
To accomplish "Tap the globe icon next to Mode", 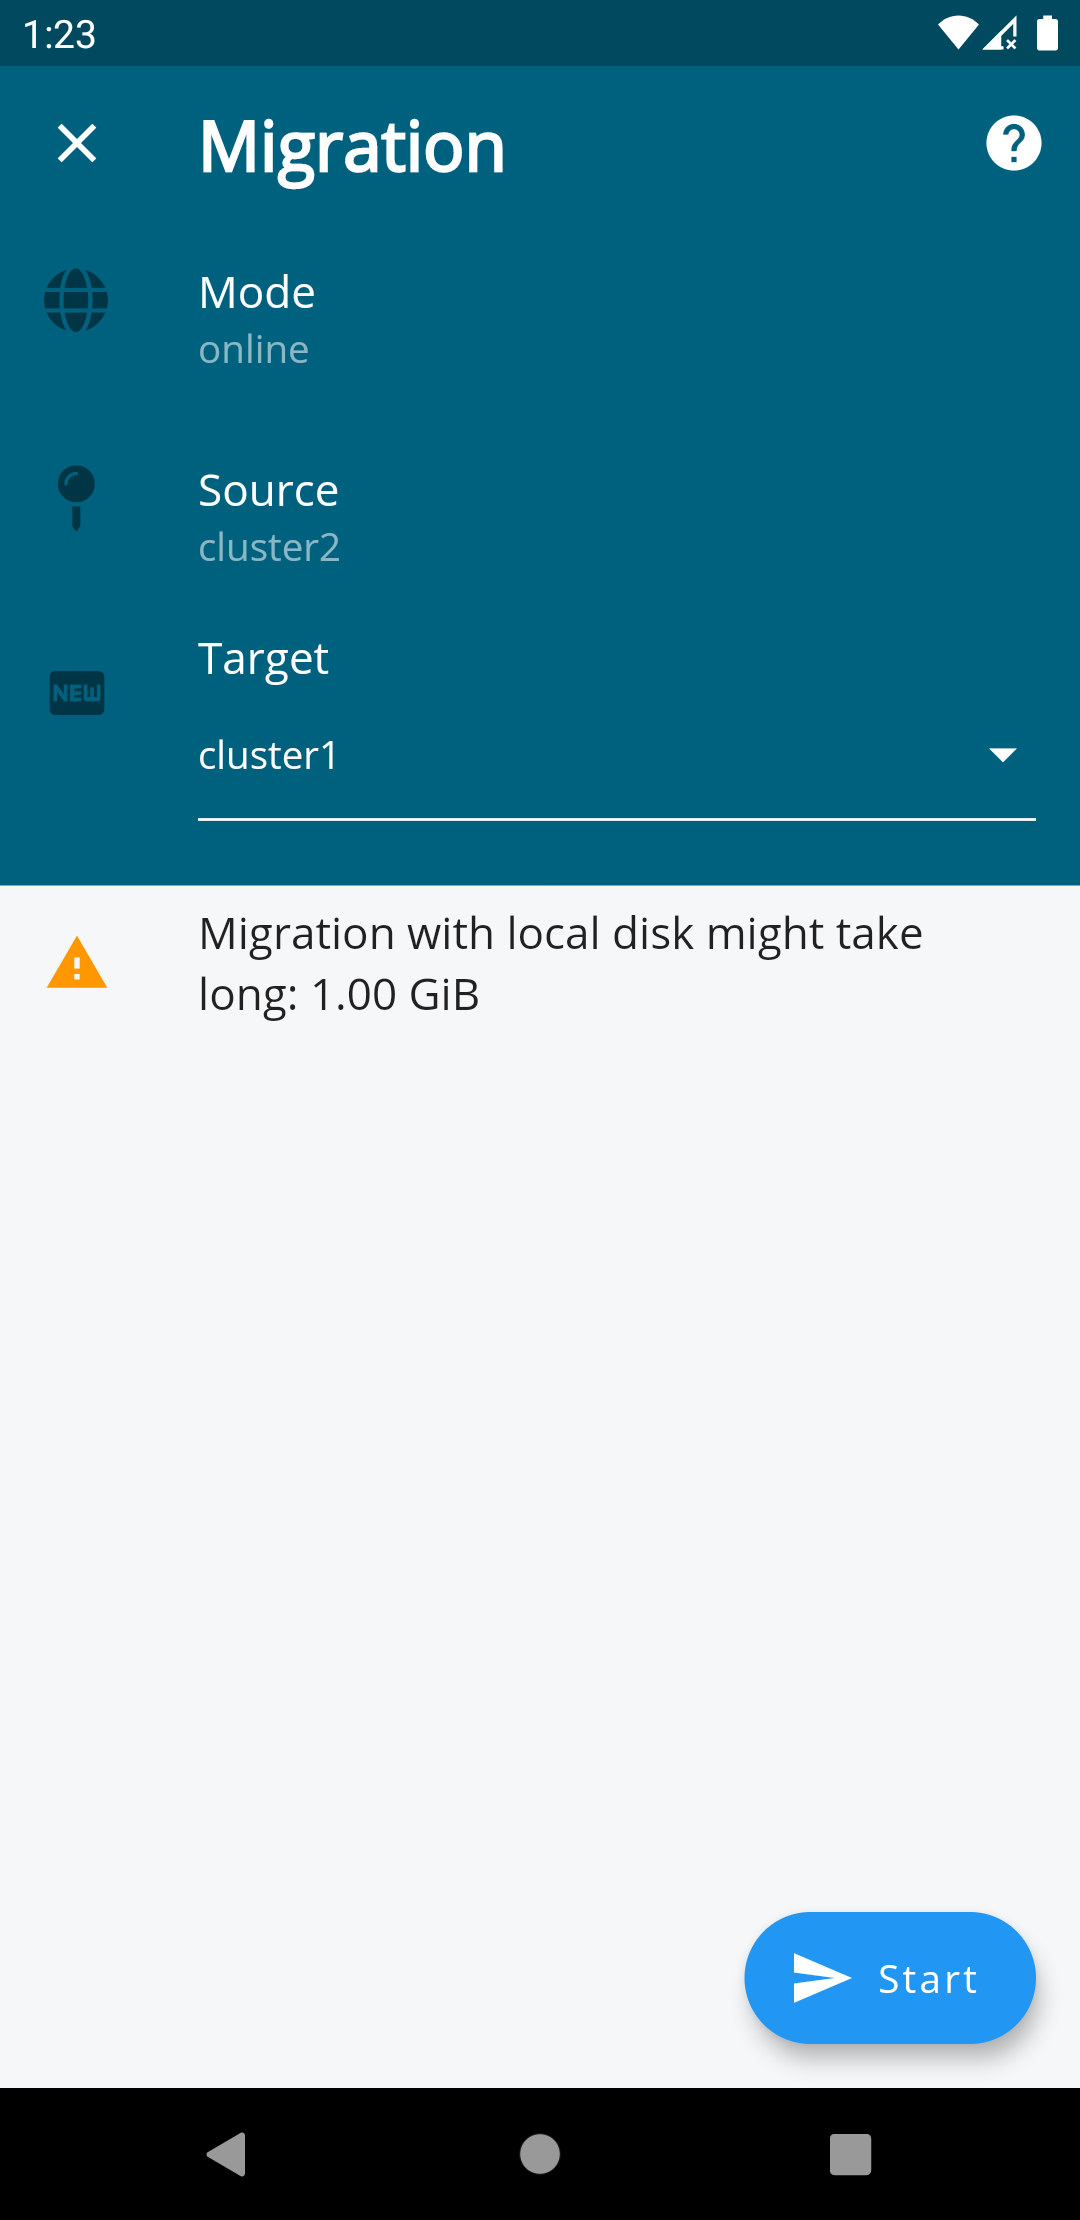I will (76, 300).
